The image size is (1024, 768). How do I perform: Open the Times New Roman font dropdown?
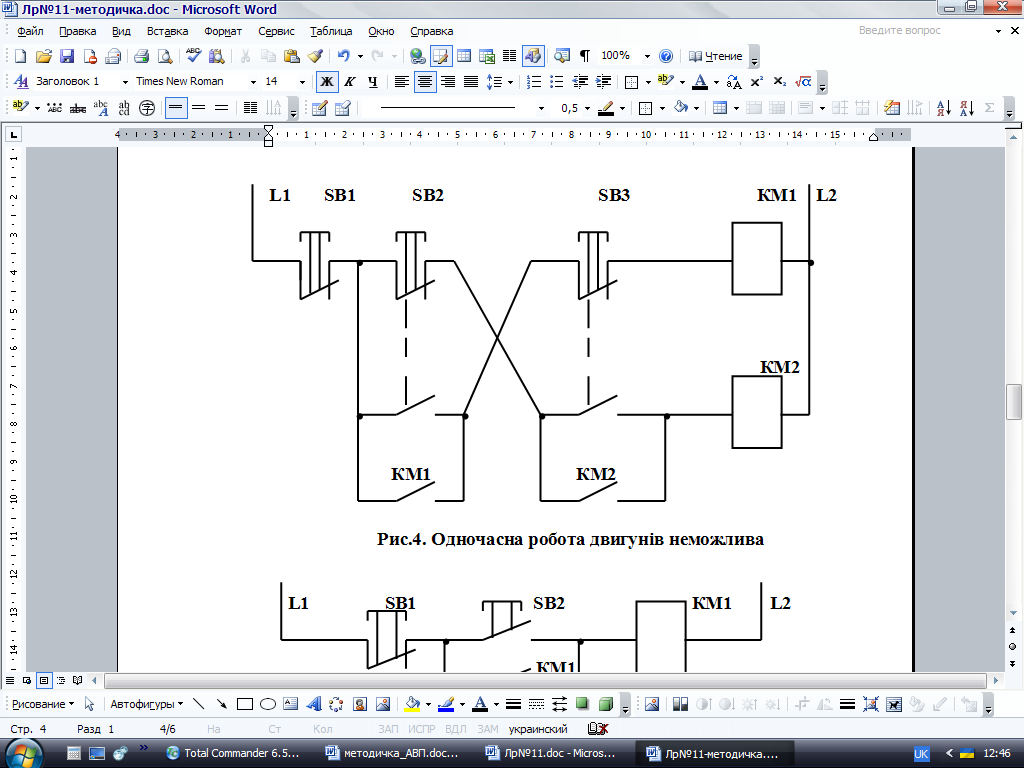click(x=253, y=82)
